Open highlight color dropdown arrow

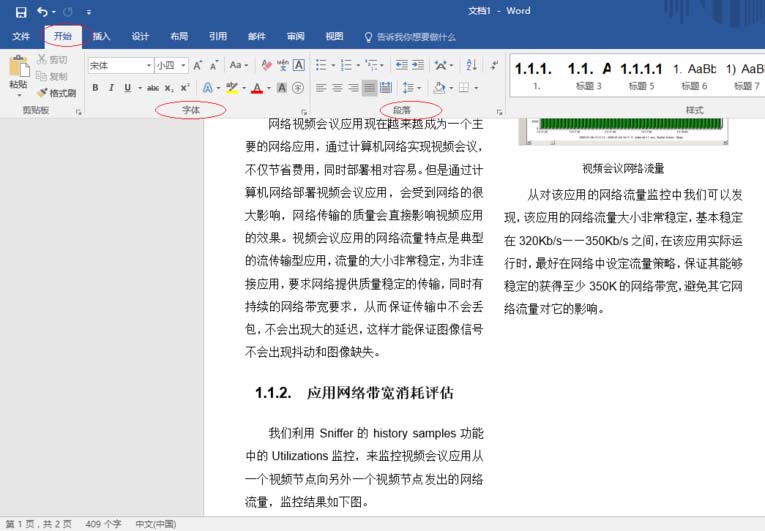pos(244,88)
